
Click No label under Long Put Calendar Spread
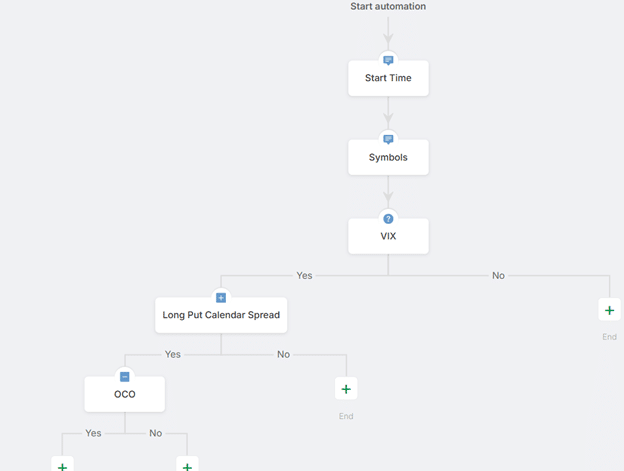283,354
